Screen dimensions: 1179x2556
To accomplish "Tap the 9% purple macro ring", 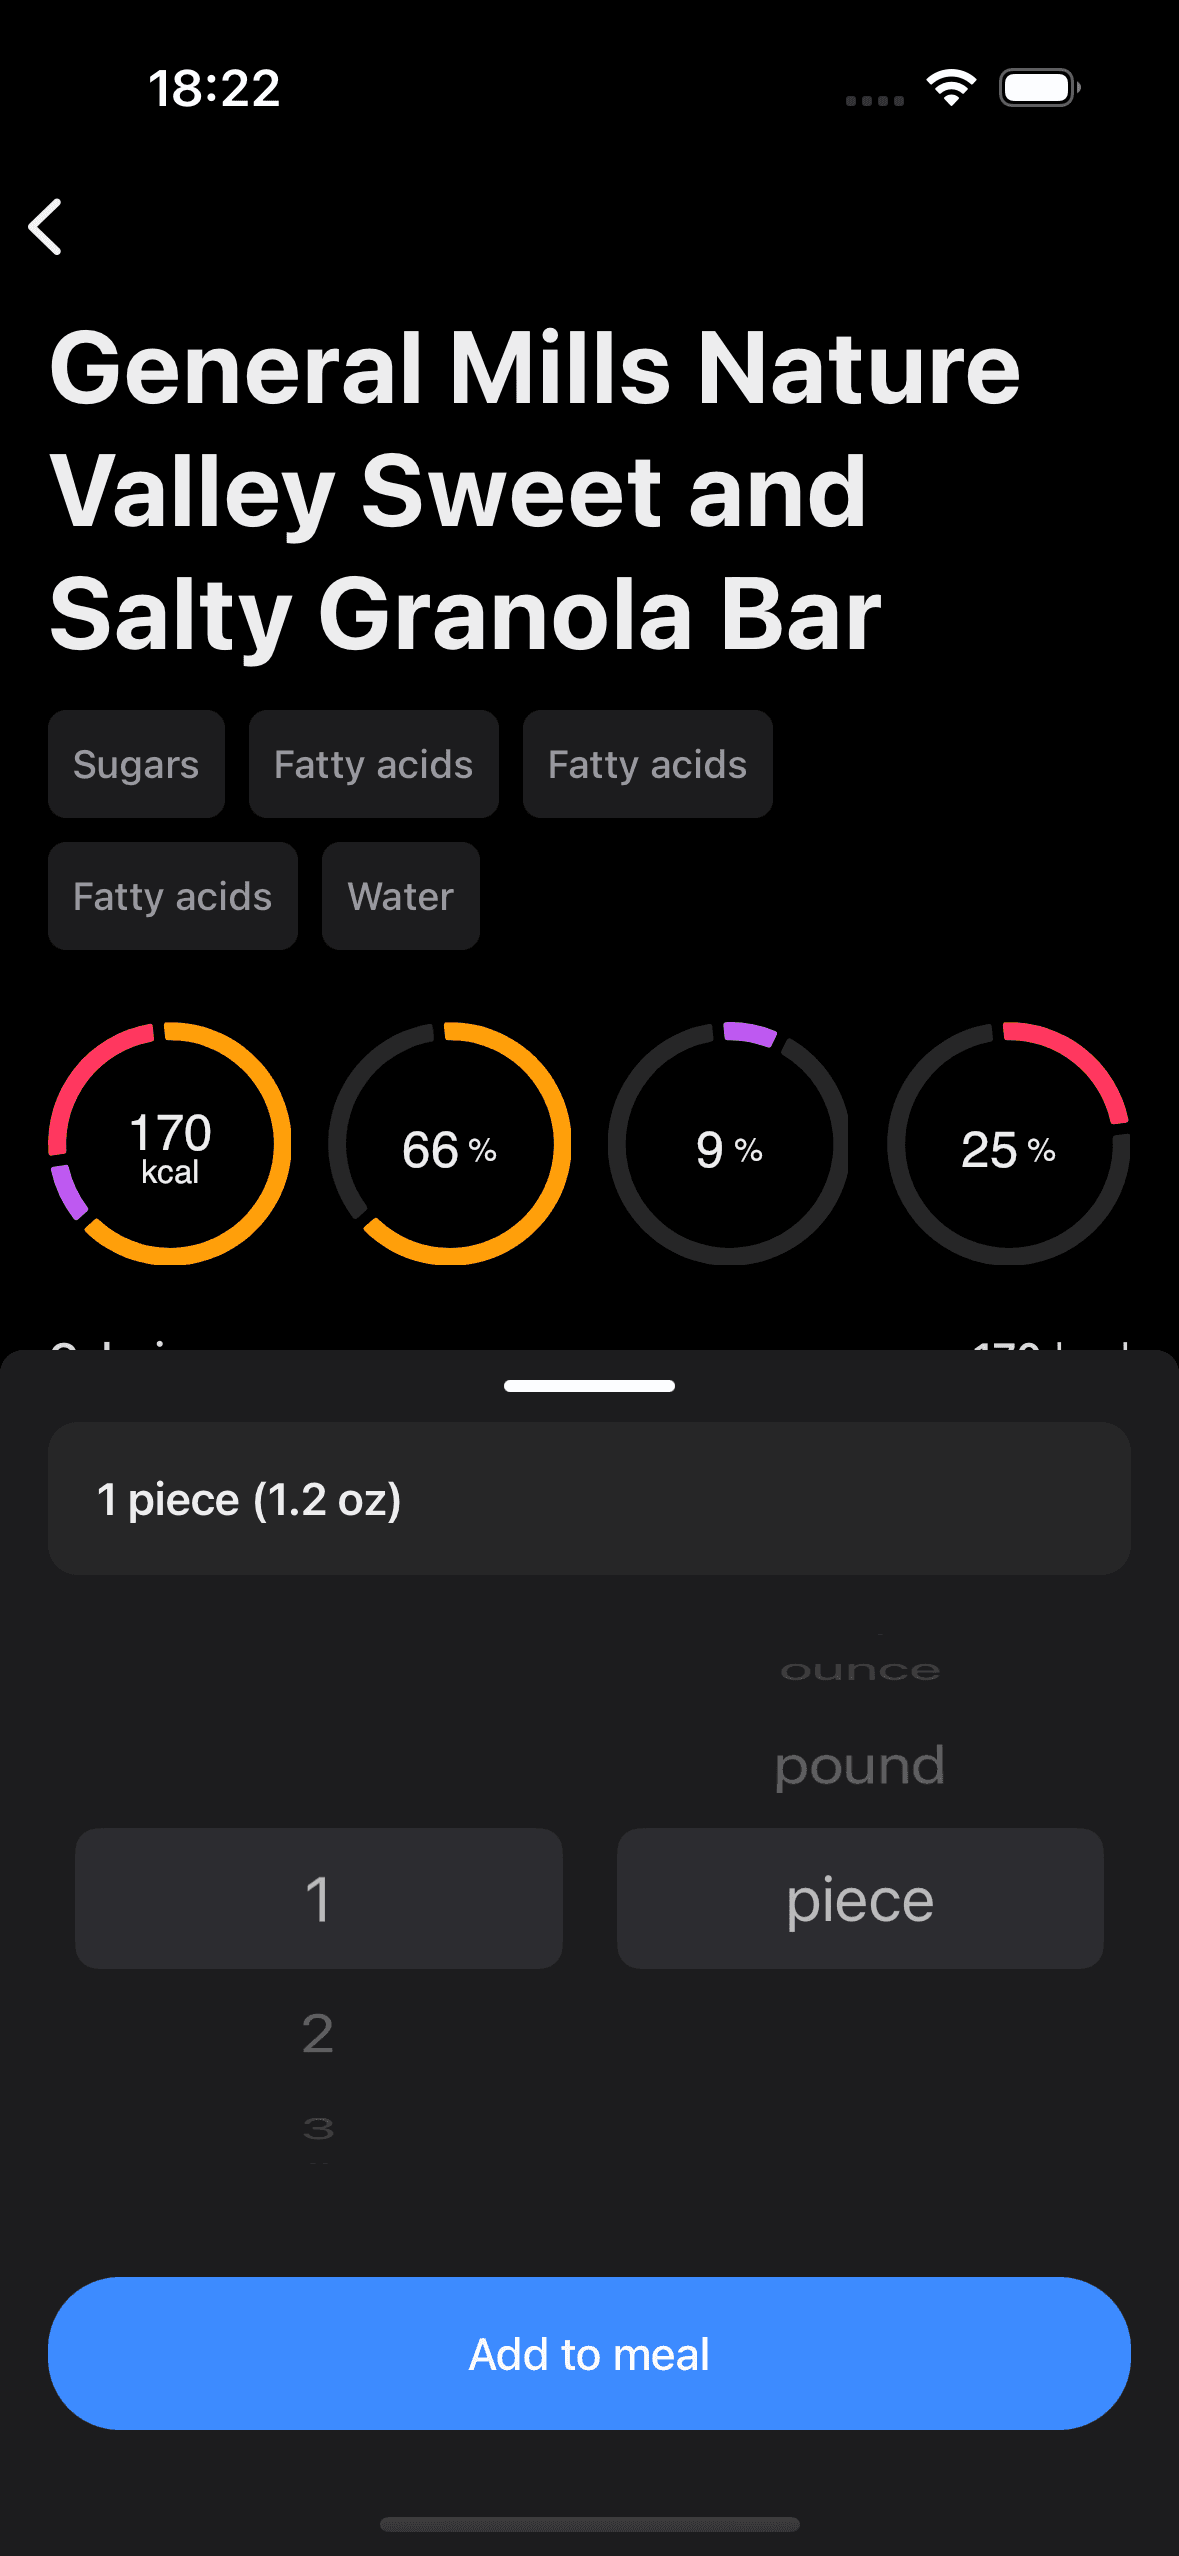I will click(729, 1144).
